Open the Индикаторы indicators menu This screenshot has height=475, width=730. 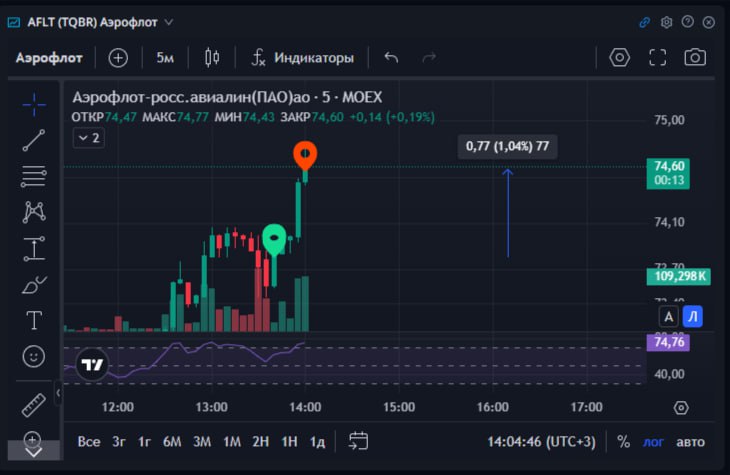click(x=303, y=58)
